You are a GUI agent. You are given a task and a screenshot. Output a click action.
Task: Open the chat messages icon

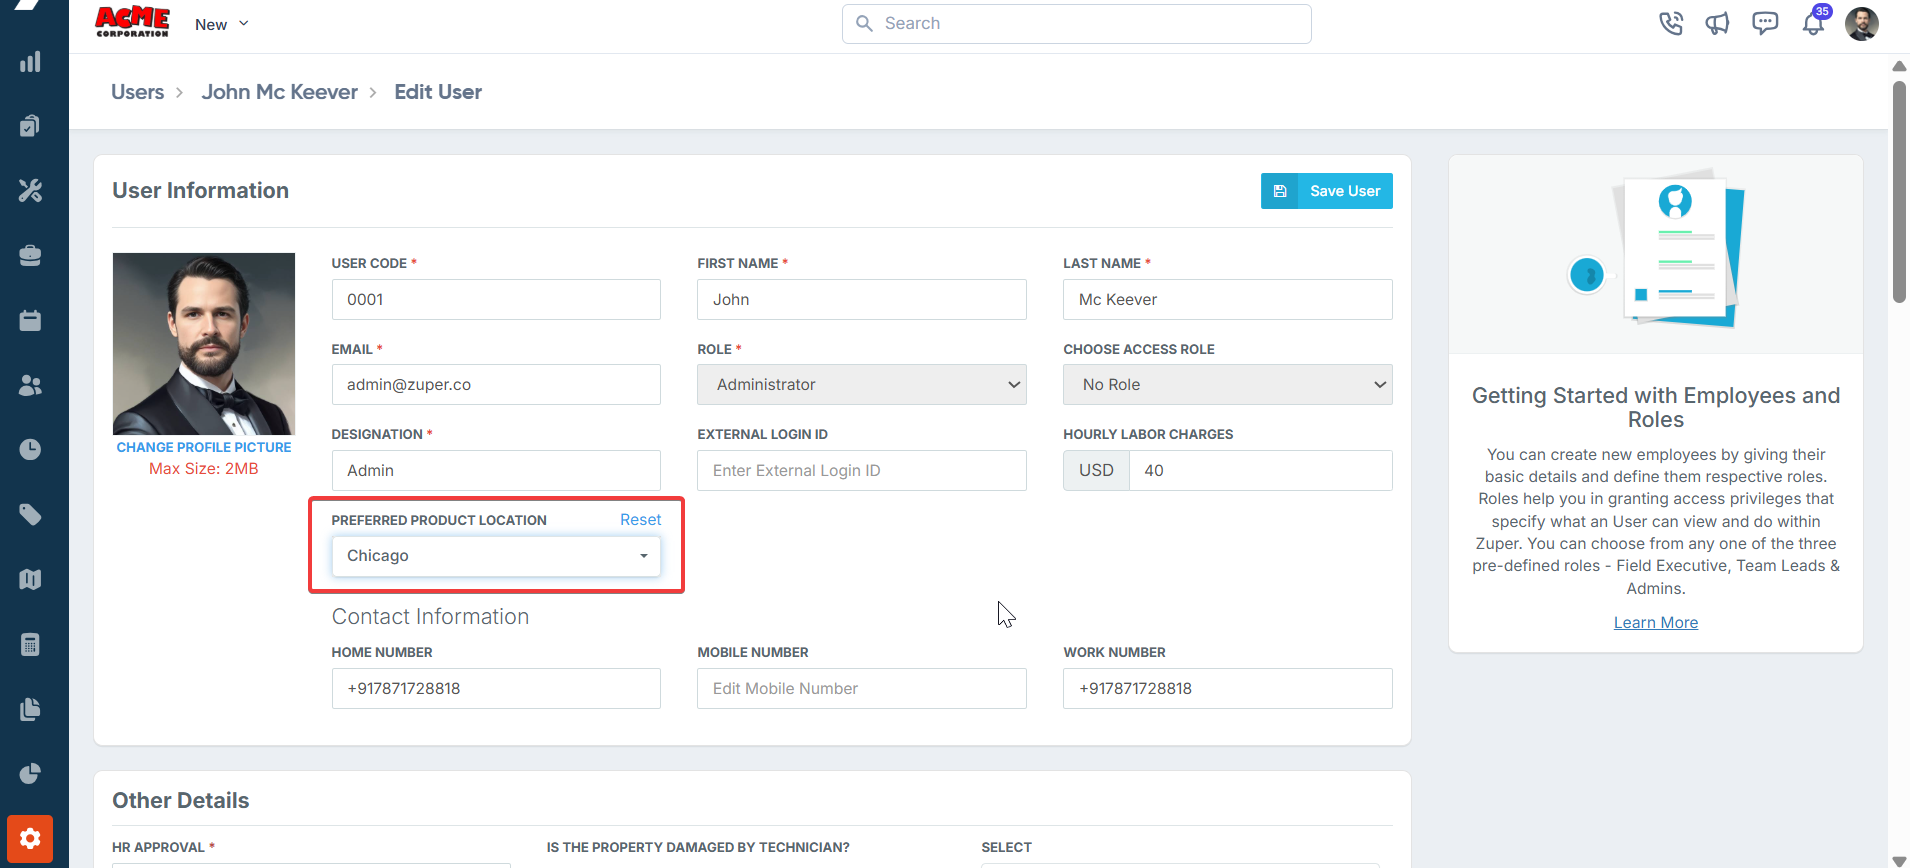(x=1765, y=23)
